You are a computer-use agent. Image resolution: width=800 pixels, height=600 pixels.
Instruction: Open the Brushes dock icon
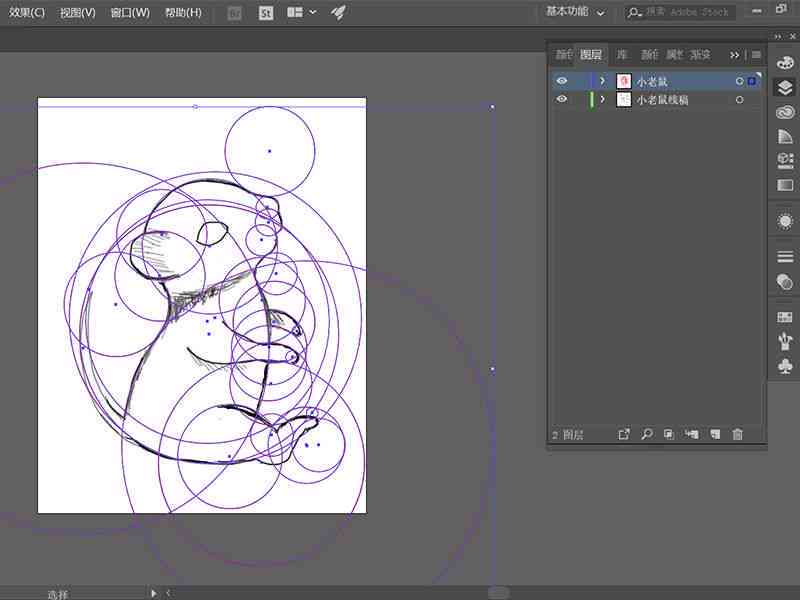[785, 341]
